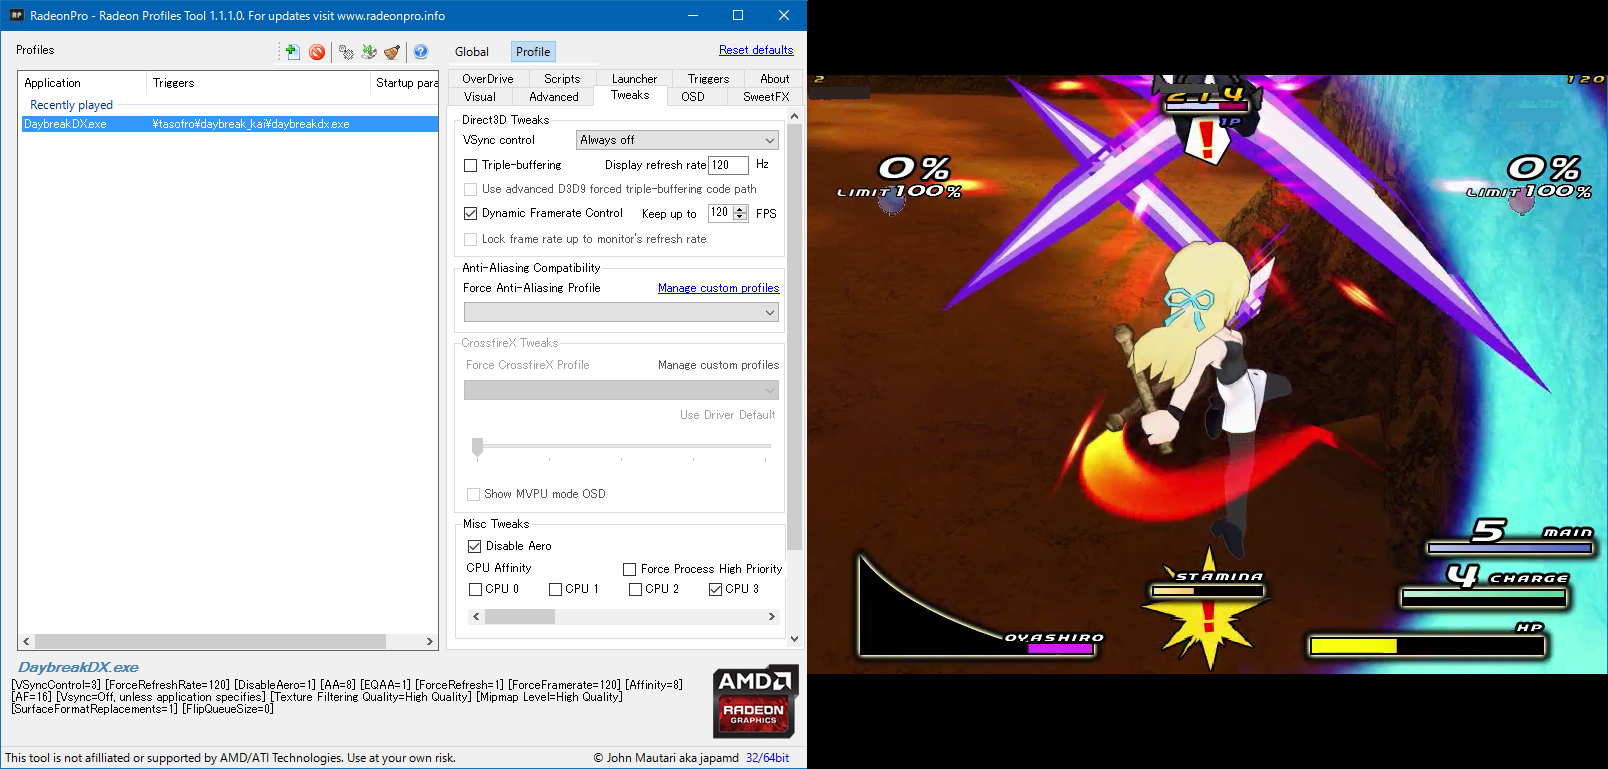The image size is (1608, 769).
Task: Click Manage custom profiles link under Anti-Aliasing
Action: coord(718,288)
